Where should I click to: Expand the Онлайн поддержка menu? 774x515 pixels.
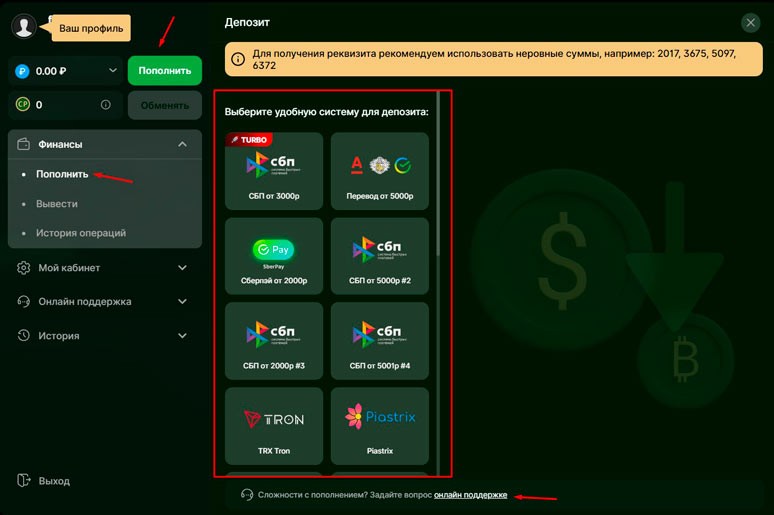pyautogui.click(x=182, y=302)
